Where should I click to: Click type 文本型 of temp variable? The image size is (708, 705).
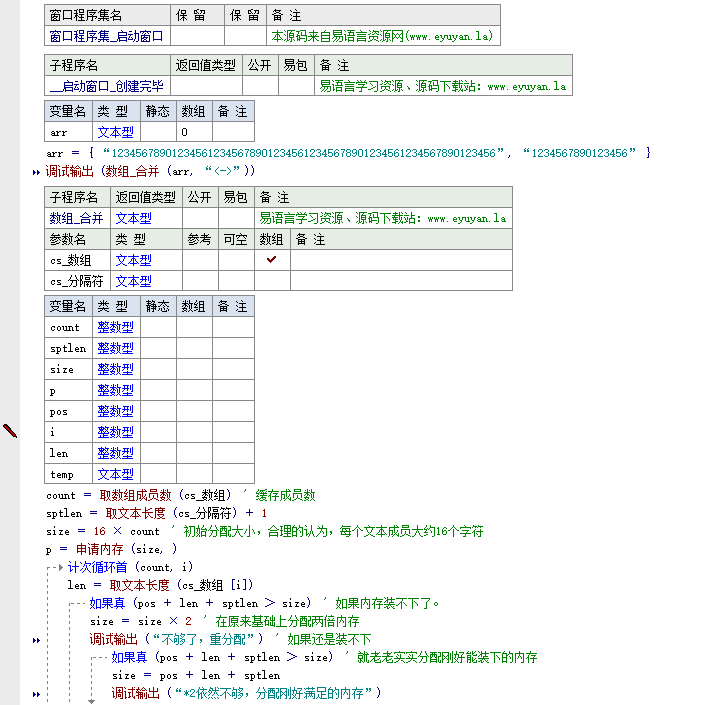[116, 474]
